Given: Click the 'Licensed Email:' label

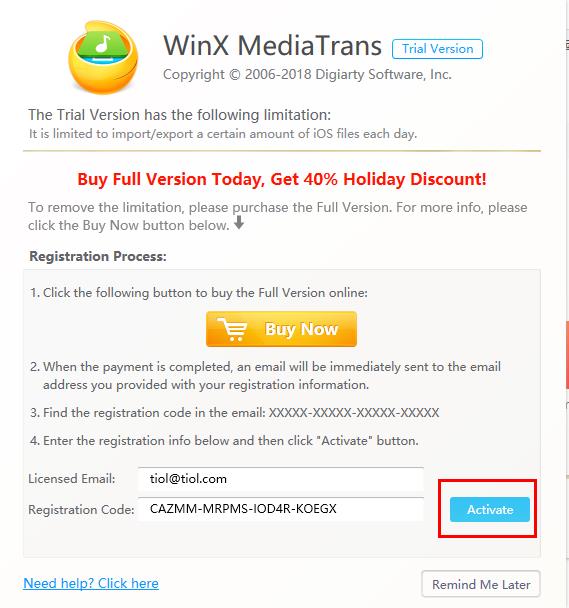Looking at the screenshot, I should [72, 479].
